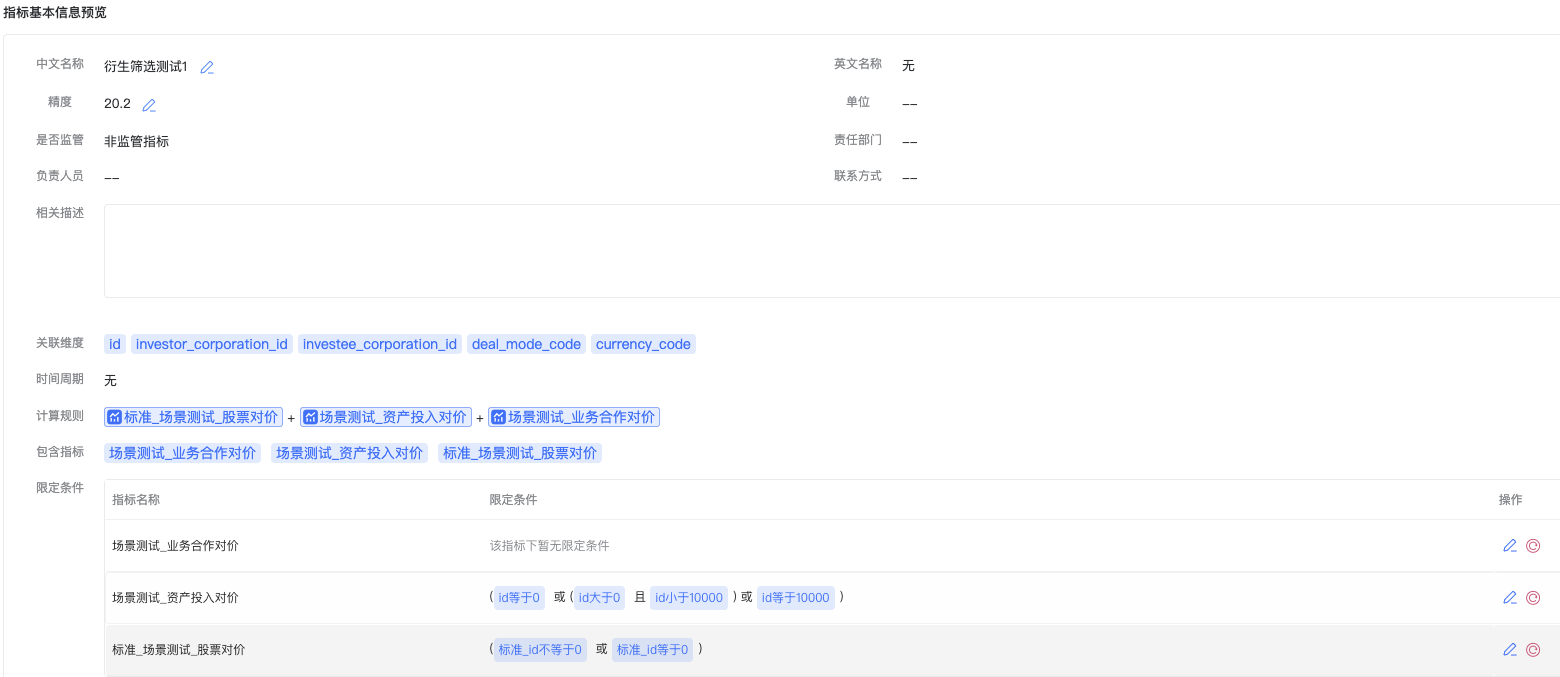The image size is (1560, 677).
Task: Select the id dimension tag
Action: pos(115,344)
